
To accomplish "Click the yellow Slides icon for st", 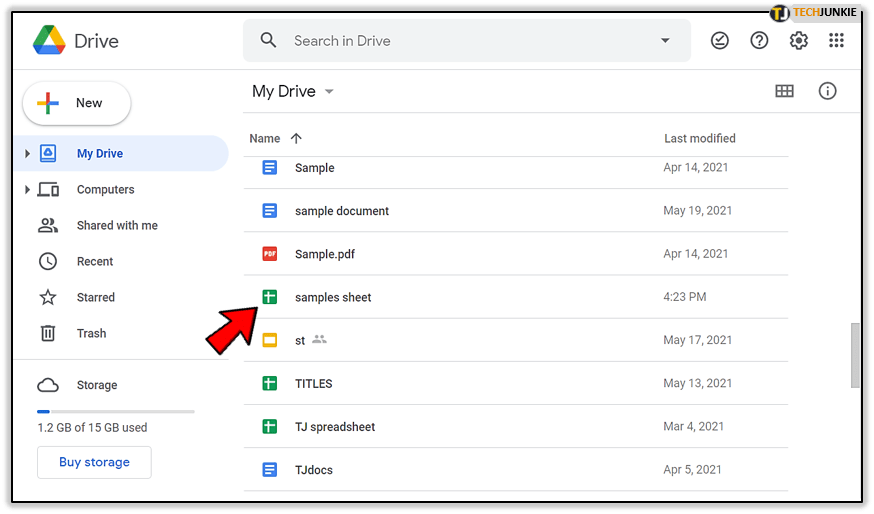I will [269, 341].
